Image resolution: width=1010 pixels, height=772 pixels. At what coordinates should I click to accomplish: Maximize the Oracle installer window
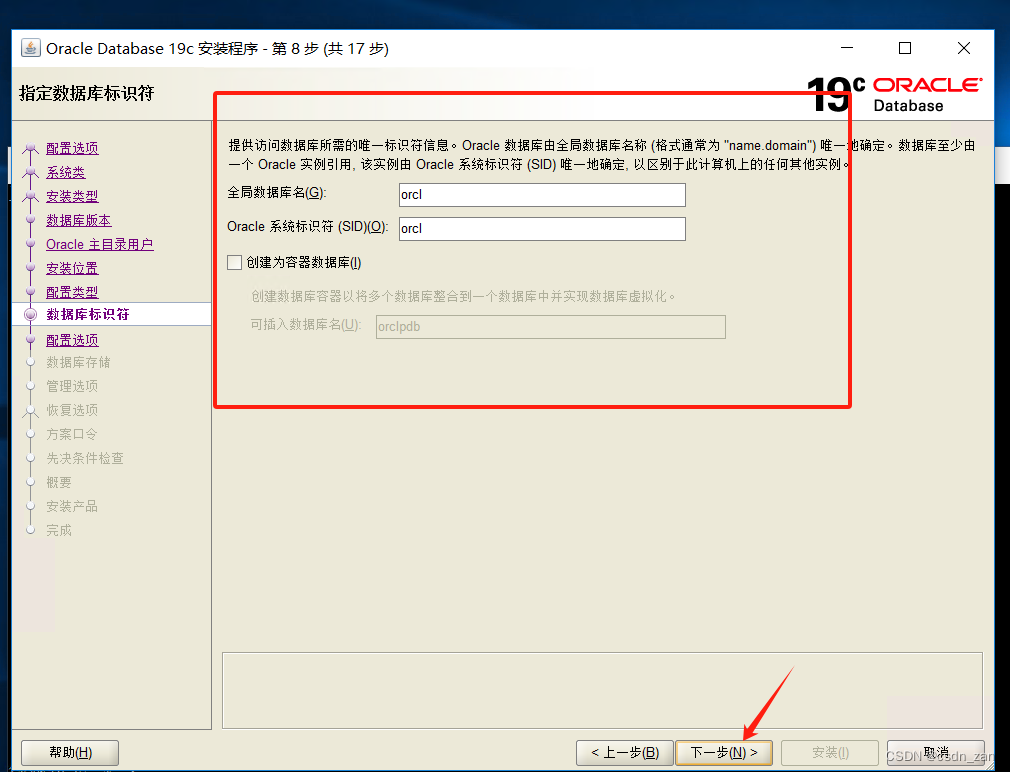tap(905, 48)
